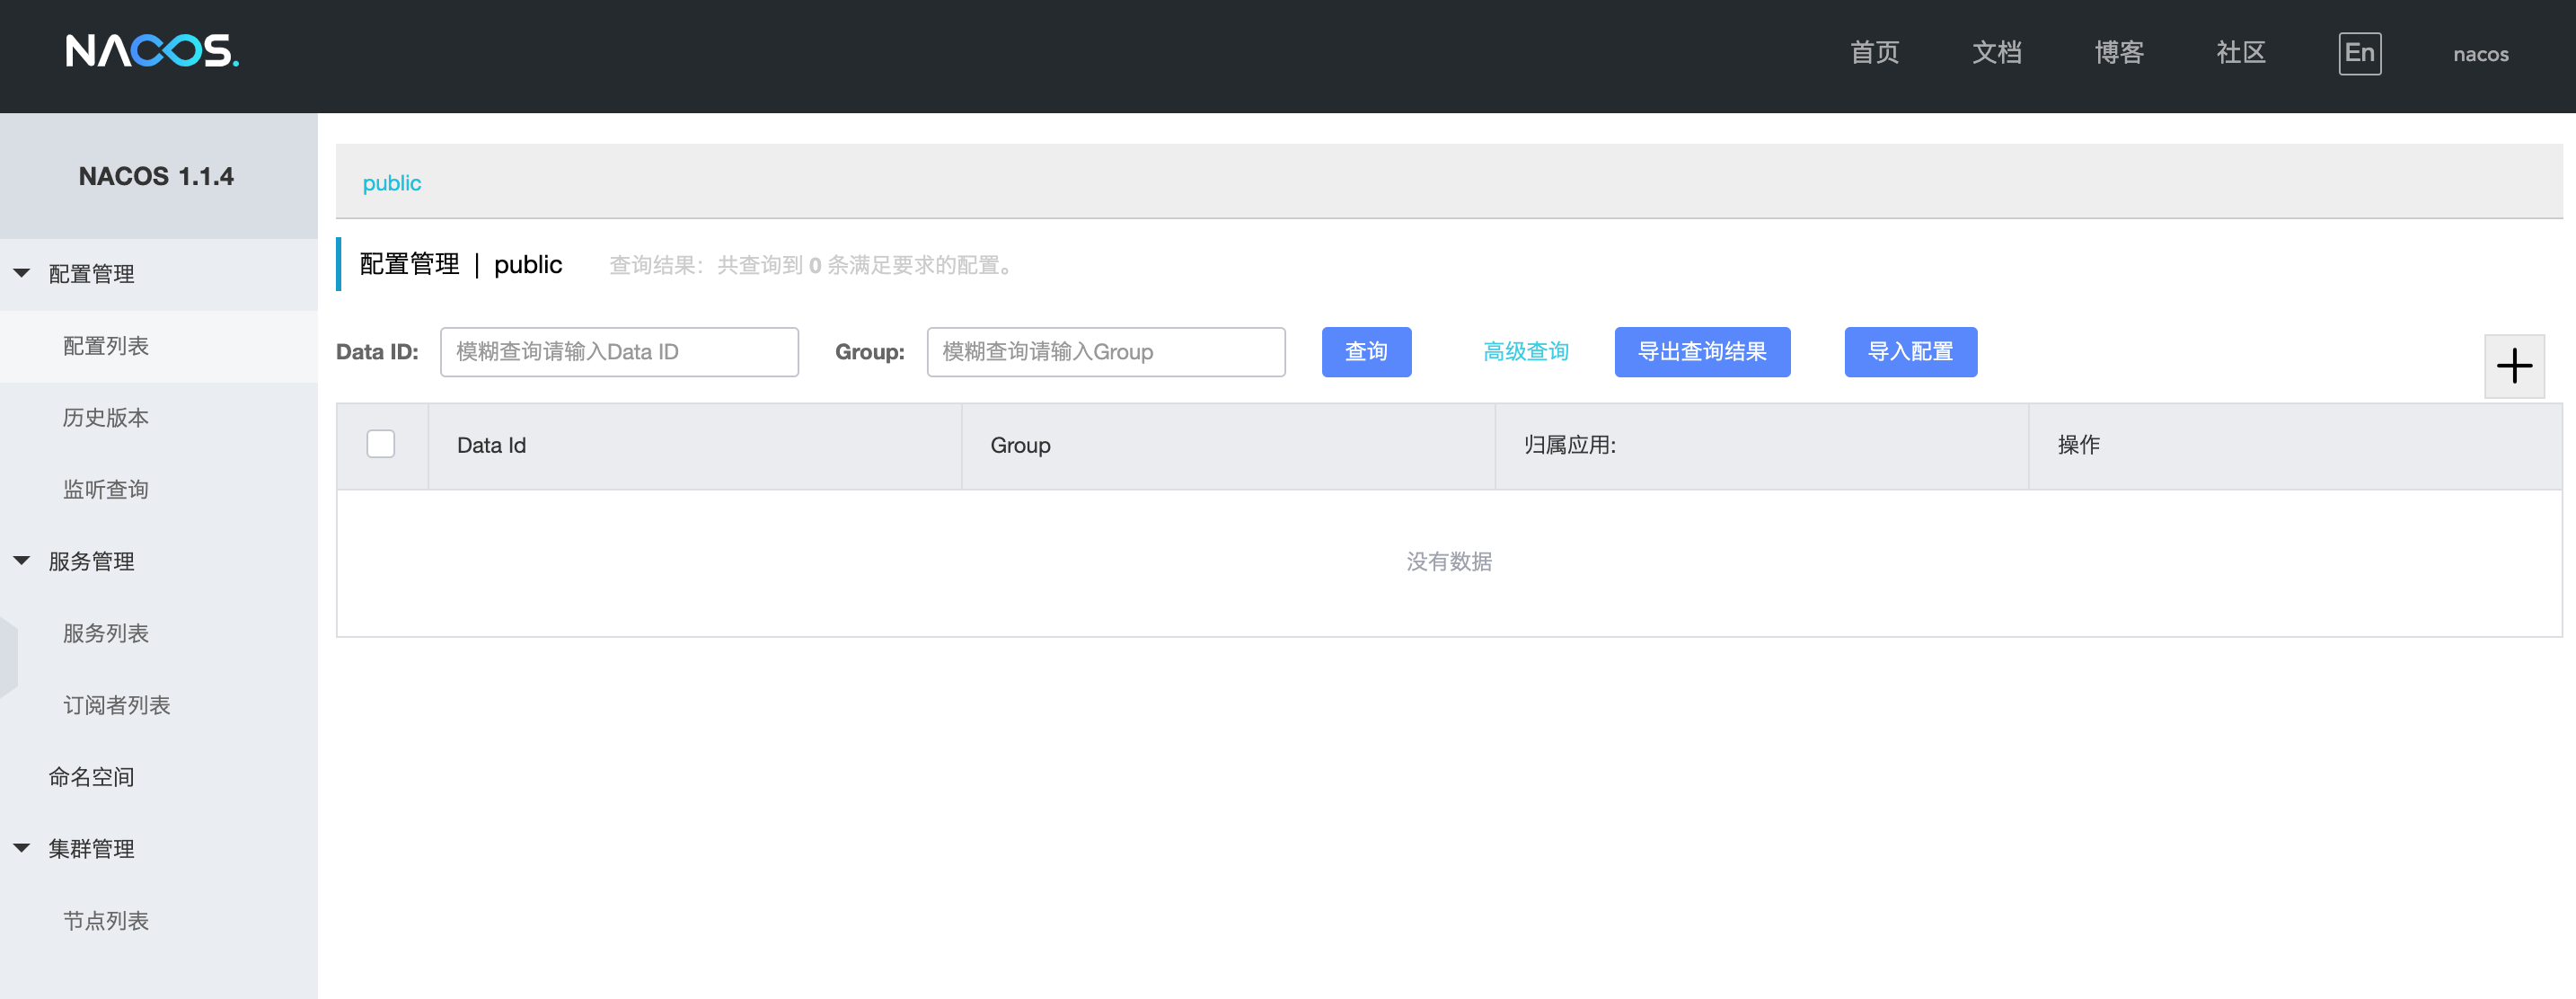Viewport: 2576px width, 999px height.
Task: Switch language with the En icon
Action: click(x=2359, y=53)
